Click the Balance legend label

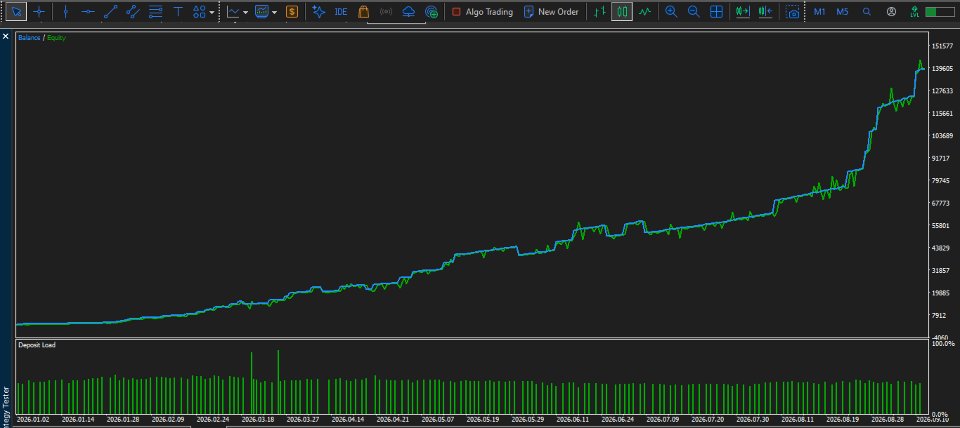29,38
